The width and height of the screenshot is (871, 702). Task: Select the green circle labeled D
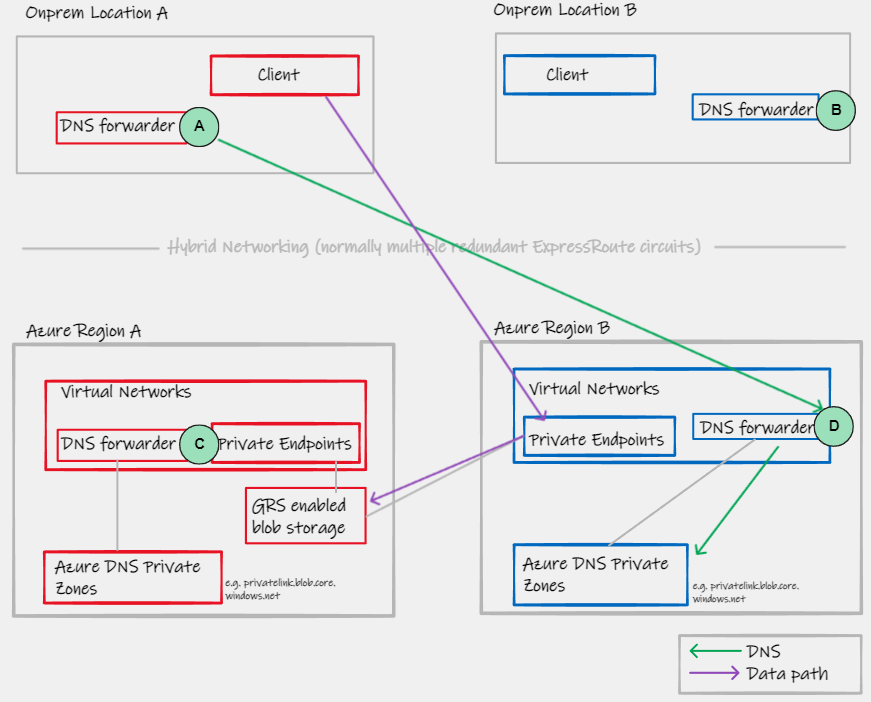(835, 427)
